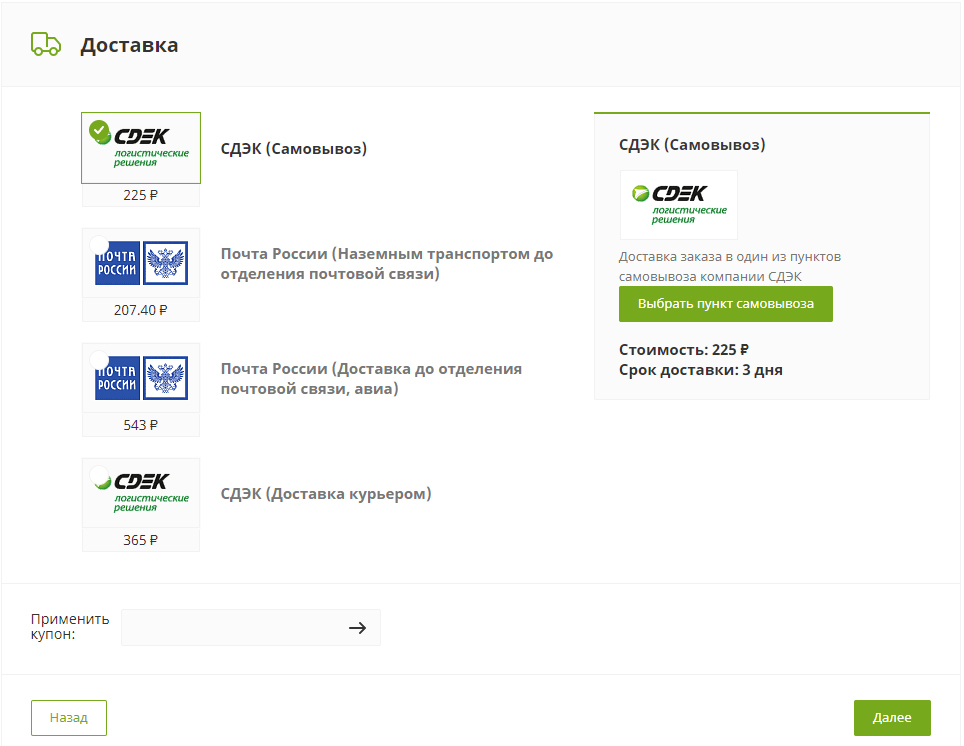Click СДЭК (Самовывоз) title in details panel

tap(692, 145)
